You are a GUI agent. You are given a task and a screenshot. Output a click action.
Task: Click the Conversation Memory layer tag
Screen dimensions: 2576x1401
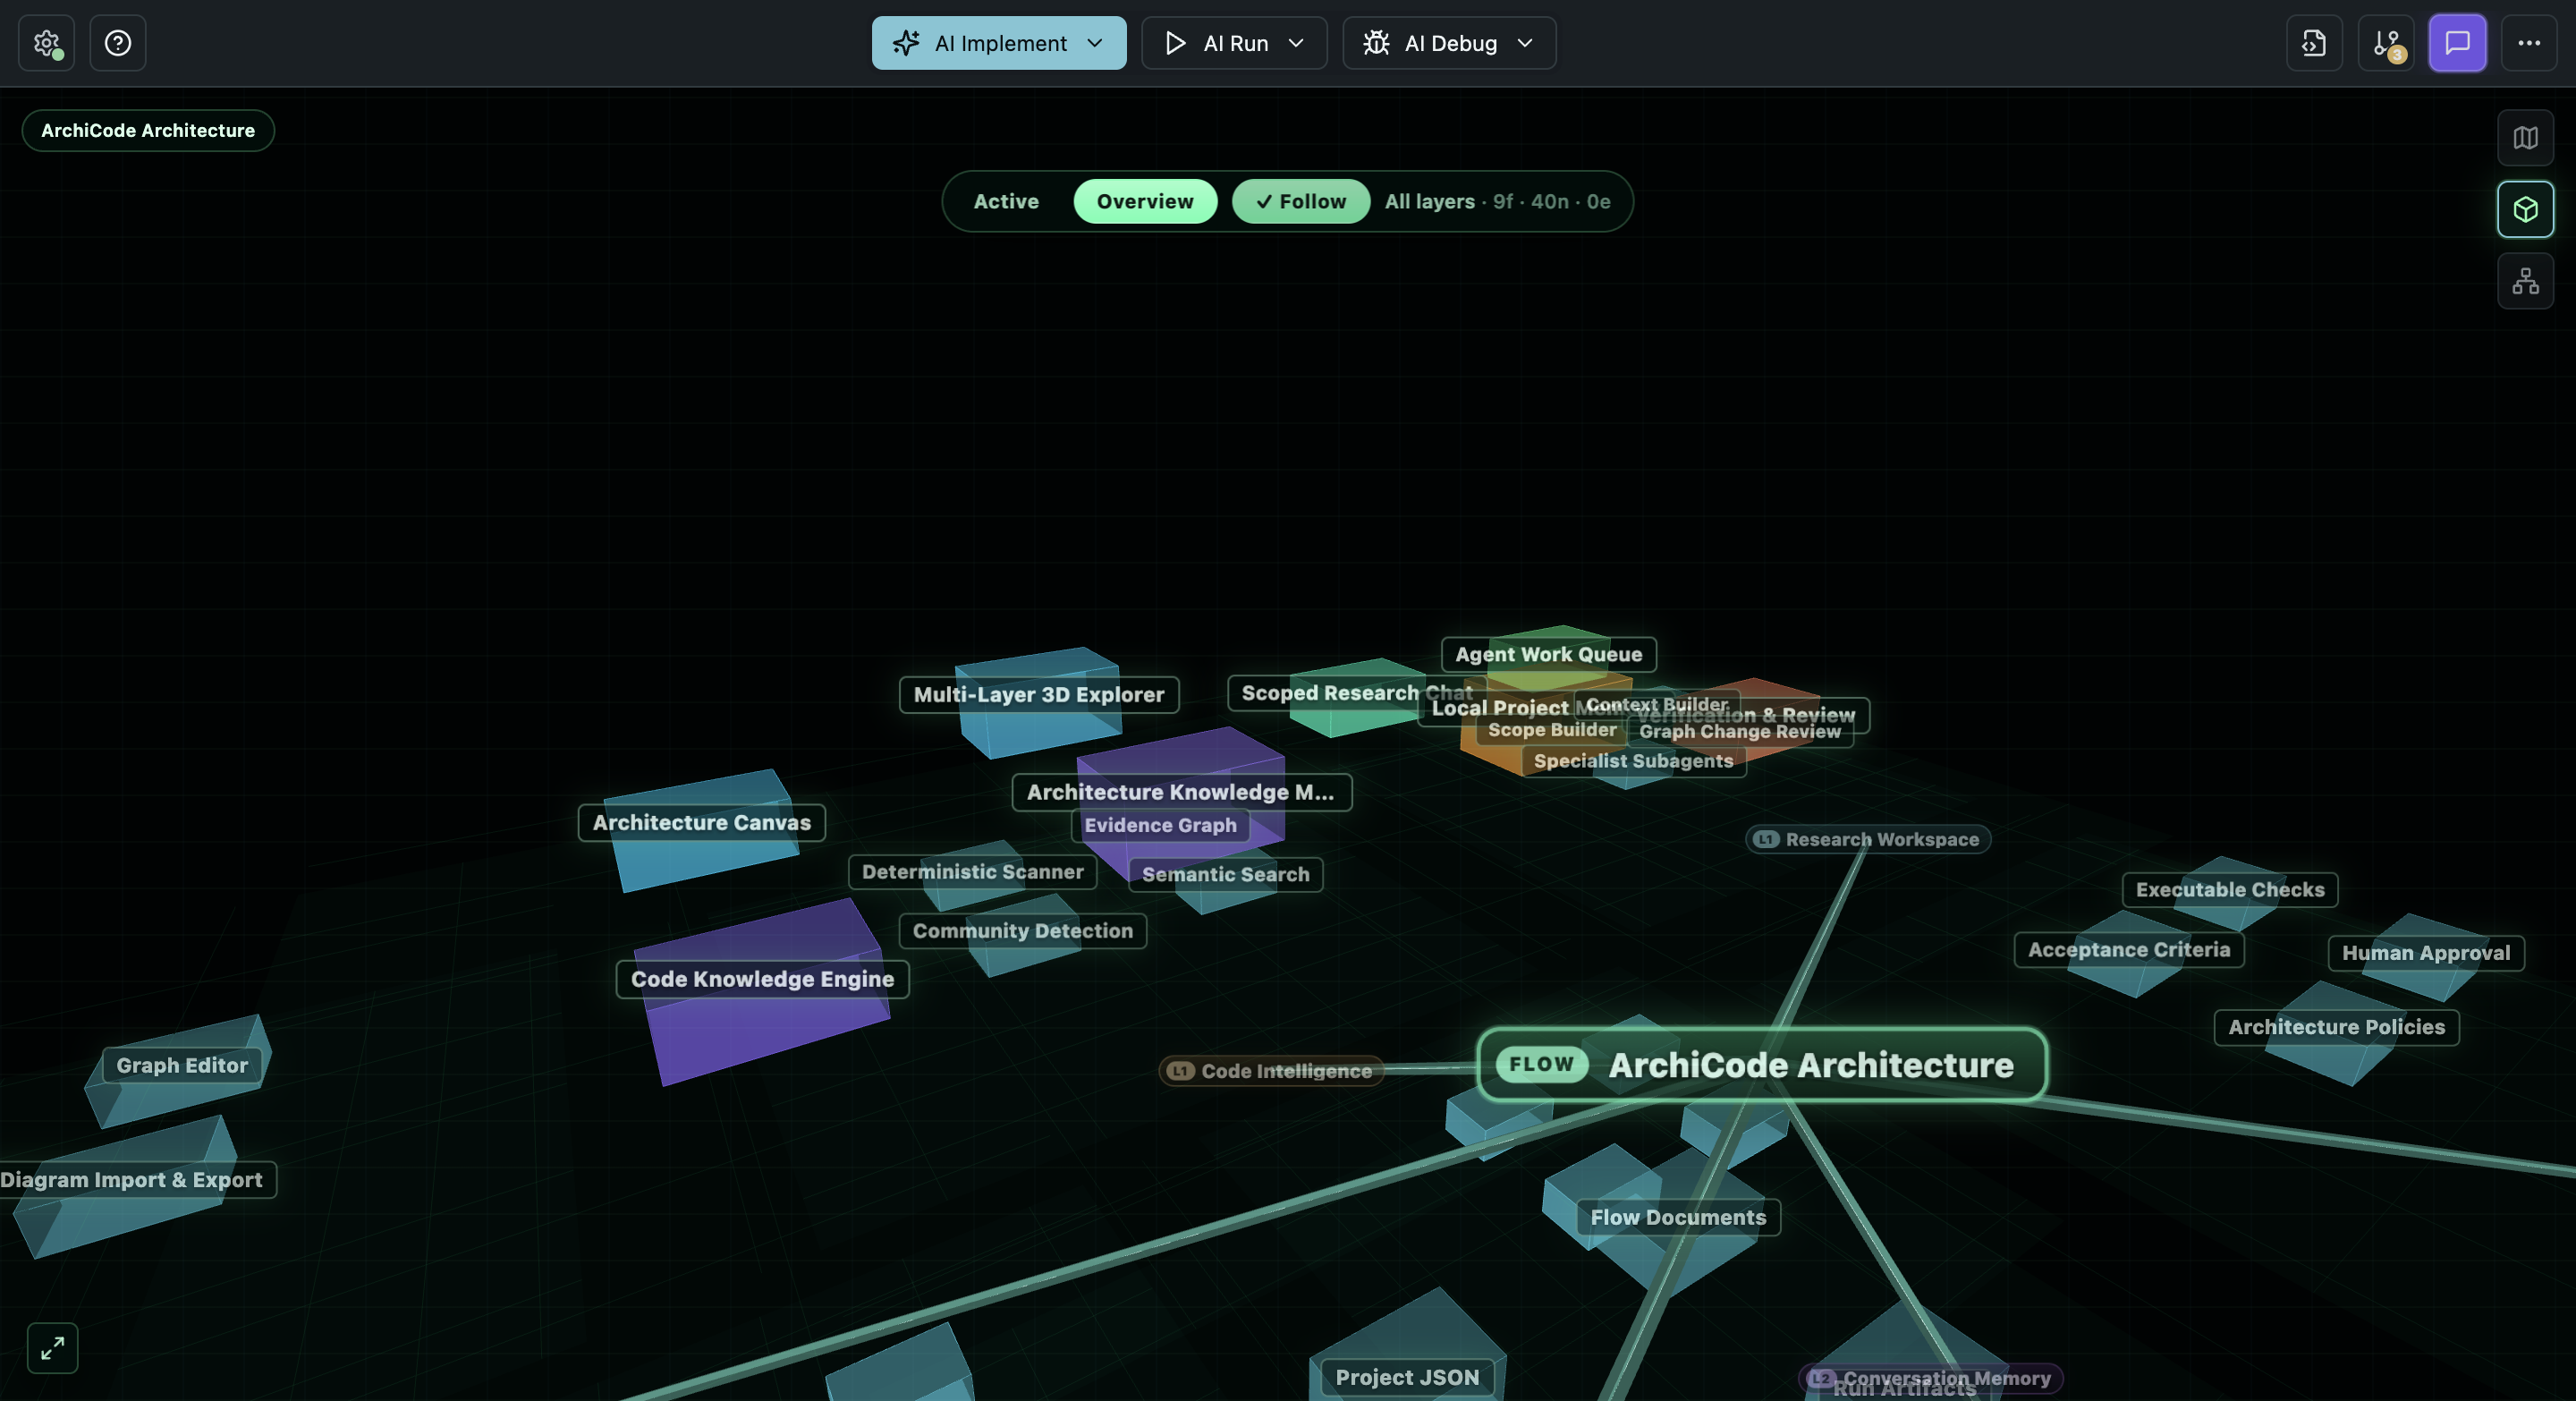coord(1932,1379)
